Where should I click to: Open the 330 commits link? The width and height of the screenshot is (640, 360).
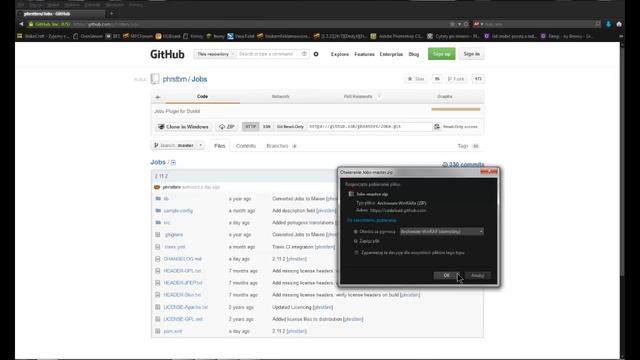click(x=463, y=164)
